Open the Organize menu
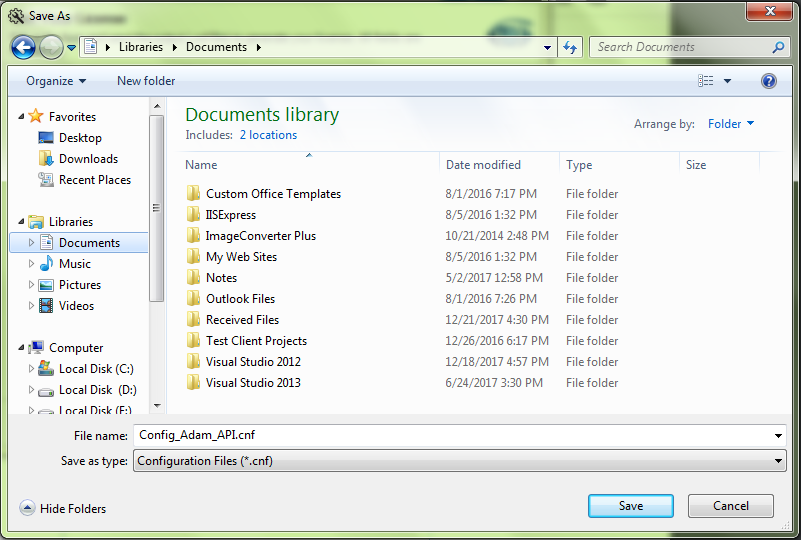801x540 pixels. point(56,81)
